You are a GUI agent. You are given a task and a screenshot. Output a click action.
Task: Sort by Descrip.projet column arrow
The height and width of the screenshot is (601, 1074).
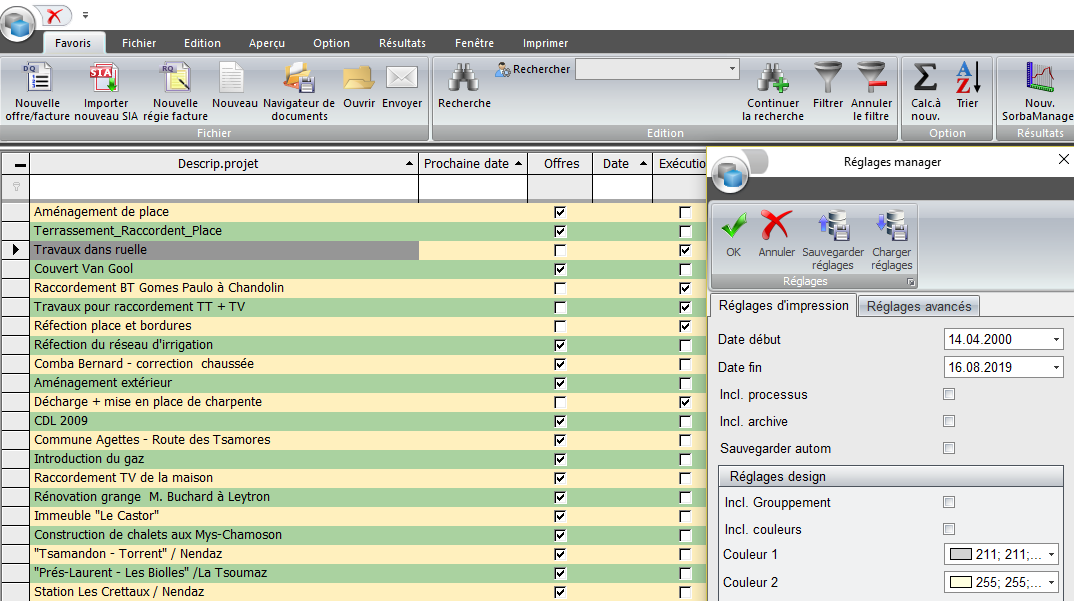[409, 163]
